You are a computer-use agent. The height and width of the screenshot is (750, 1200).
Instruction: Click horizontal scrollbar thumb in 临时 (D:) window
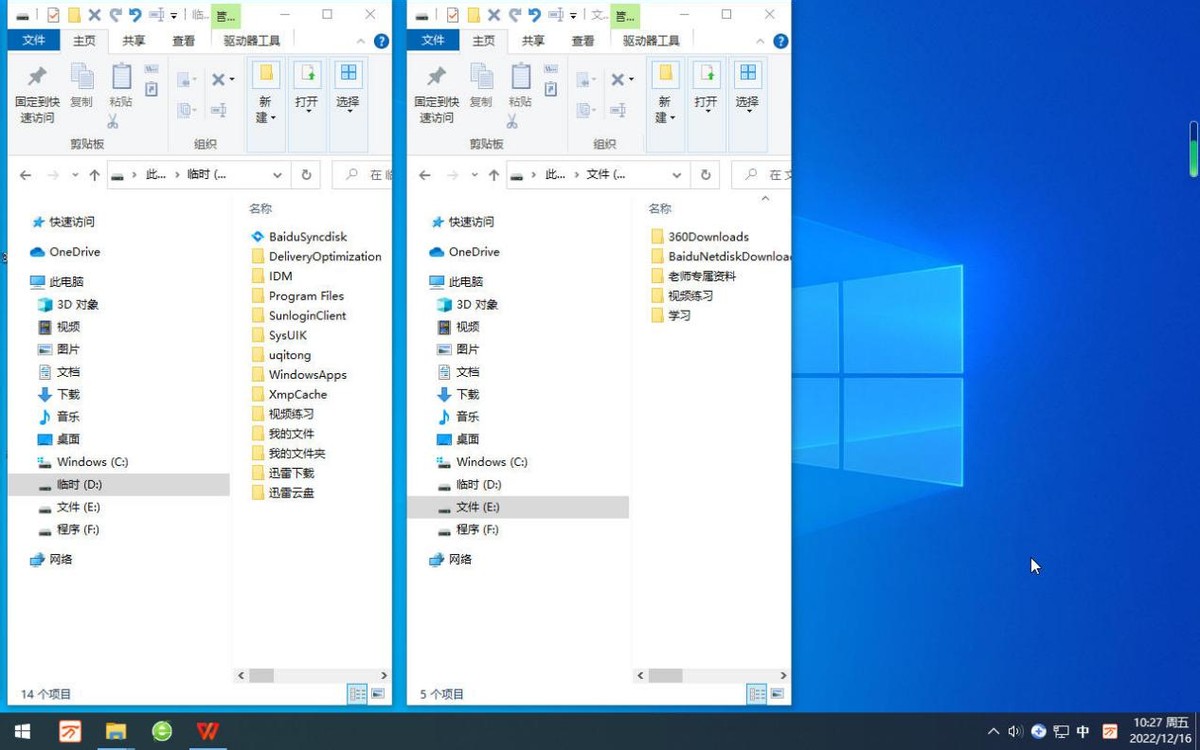pyautogui.click(x=262, y=676)
